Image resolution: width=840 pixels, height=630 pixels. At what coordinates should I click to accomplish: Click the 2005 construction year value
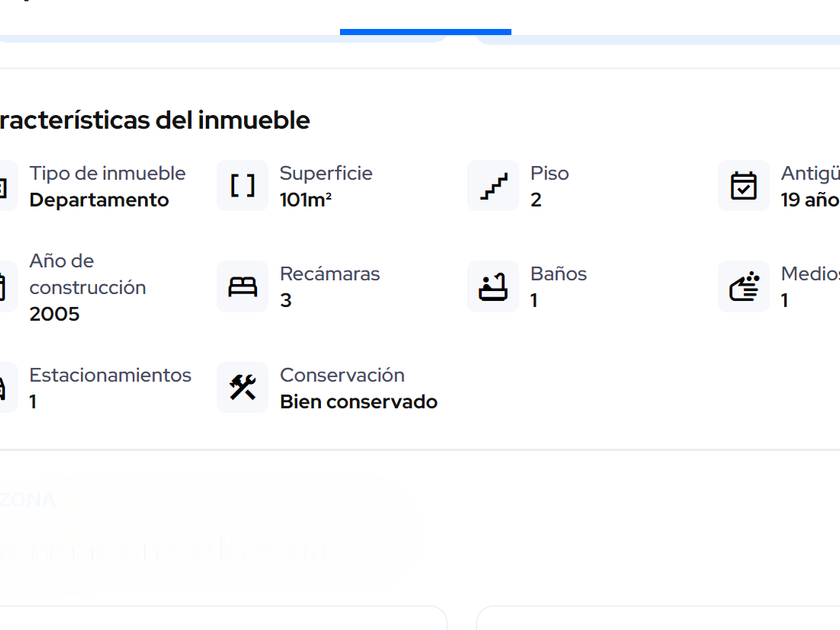tap(54, 314)
